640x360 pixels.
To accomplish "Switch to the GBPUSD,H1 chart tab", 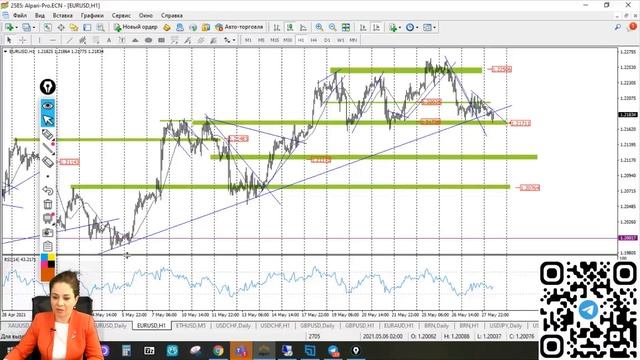I will 359,326.
